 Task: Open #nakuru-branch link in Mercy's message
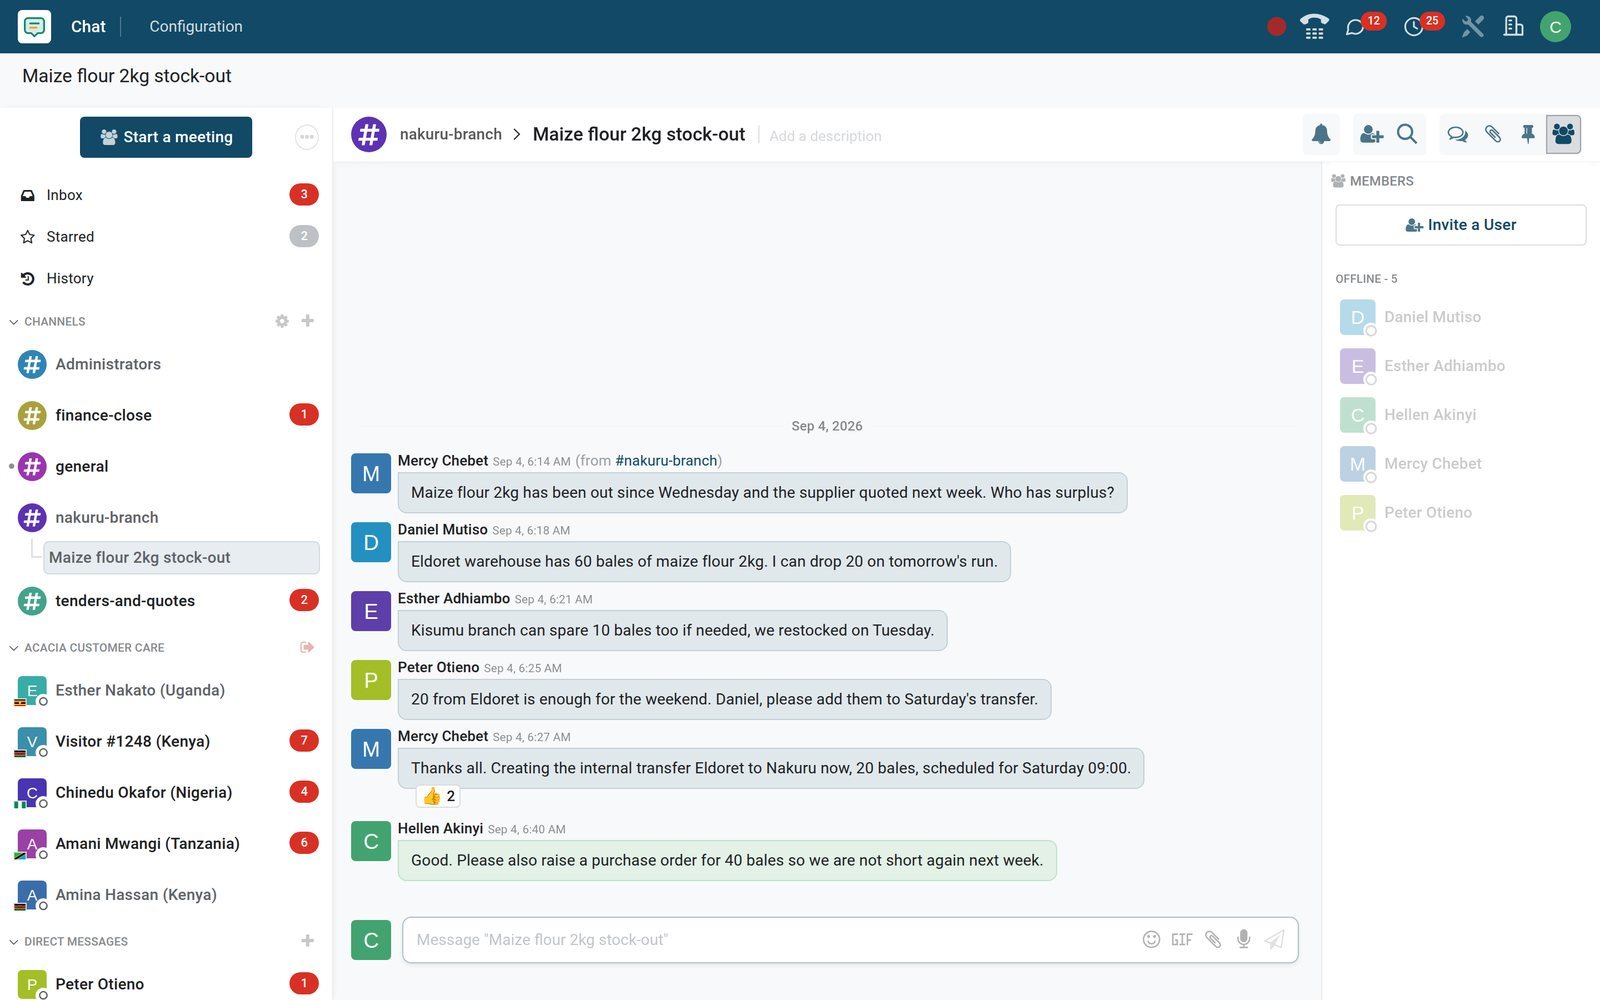point(666,461)
